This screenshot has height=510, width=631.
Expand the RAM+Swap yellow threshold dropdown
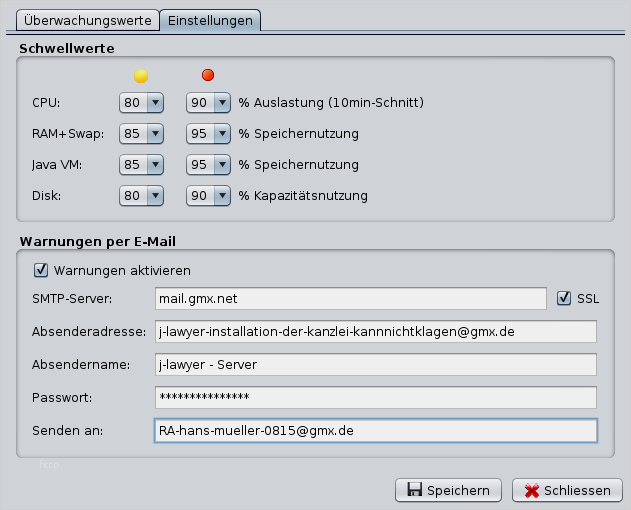click(x=141, y=133)
